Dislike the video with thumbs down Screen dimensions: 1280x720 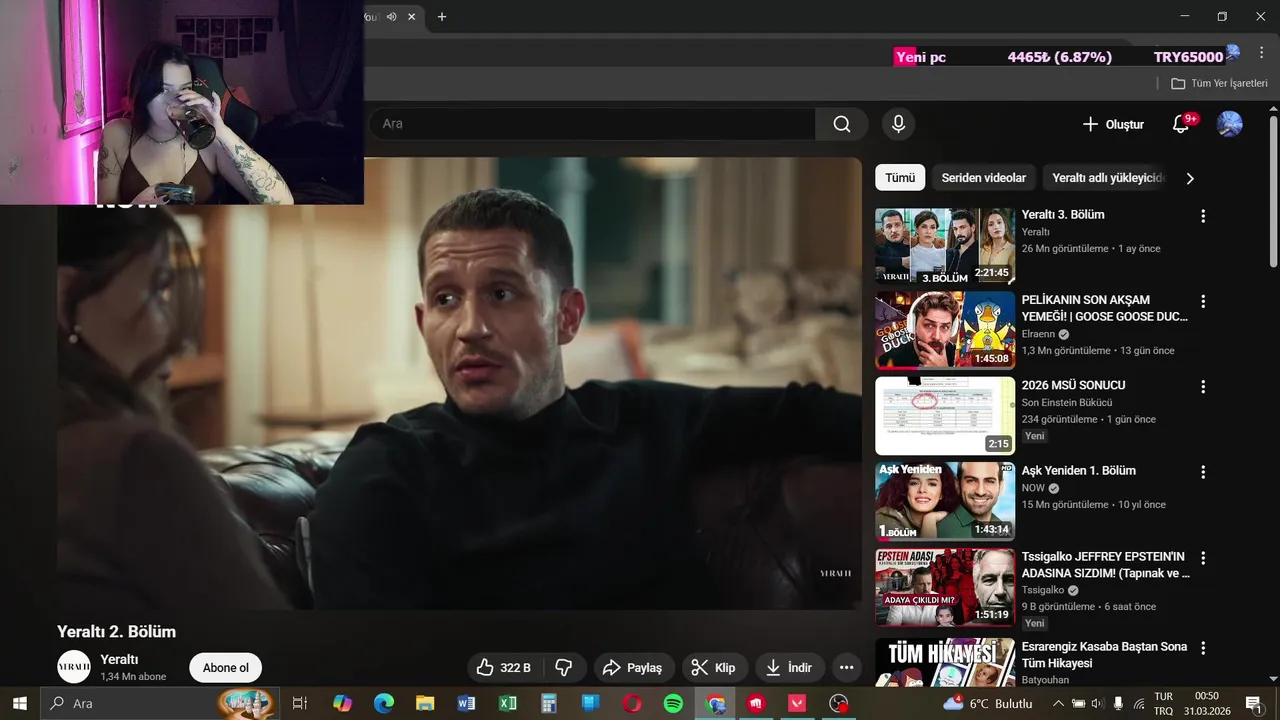[x=564, y=668]
